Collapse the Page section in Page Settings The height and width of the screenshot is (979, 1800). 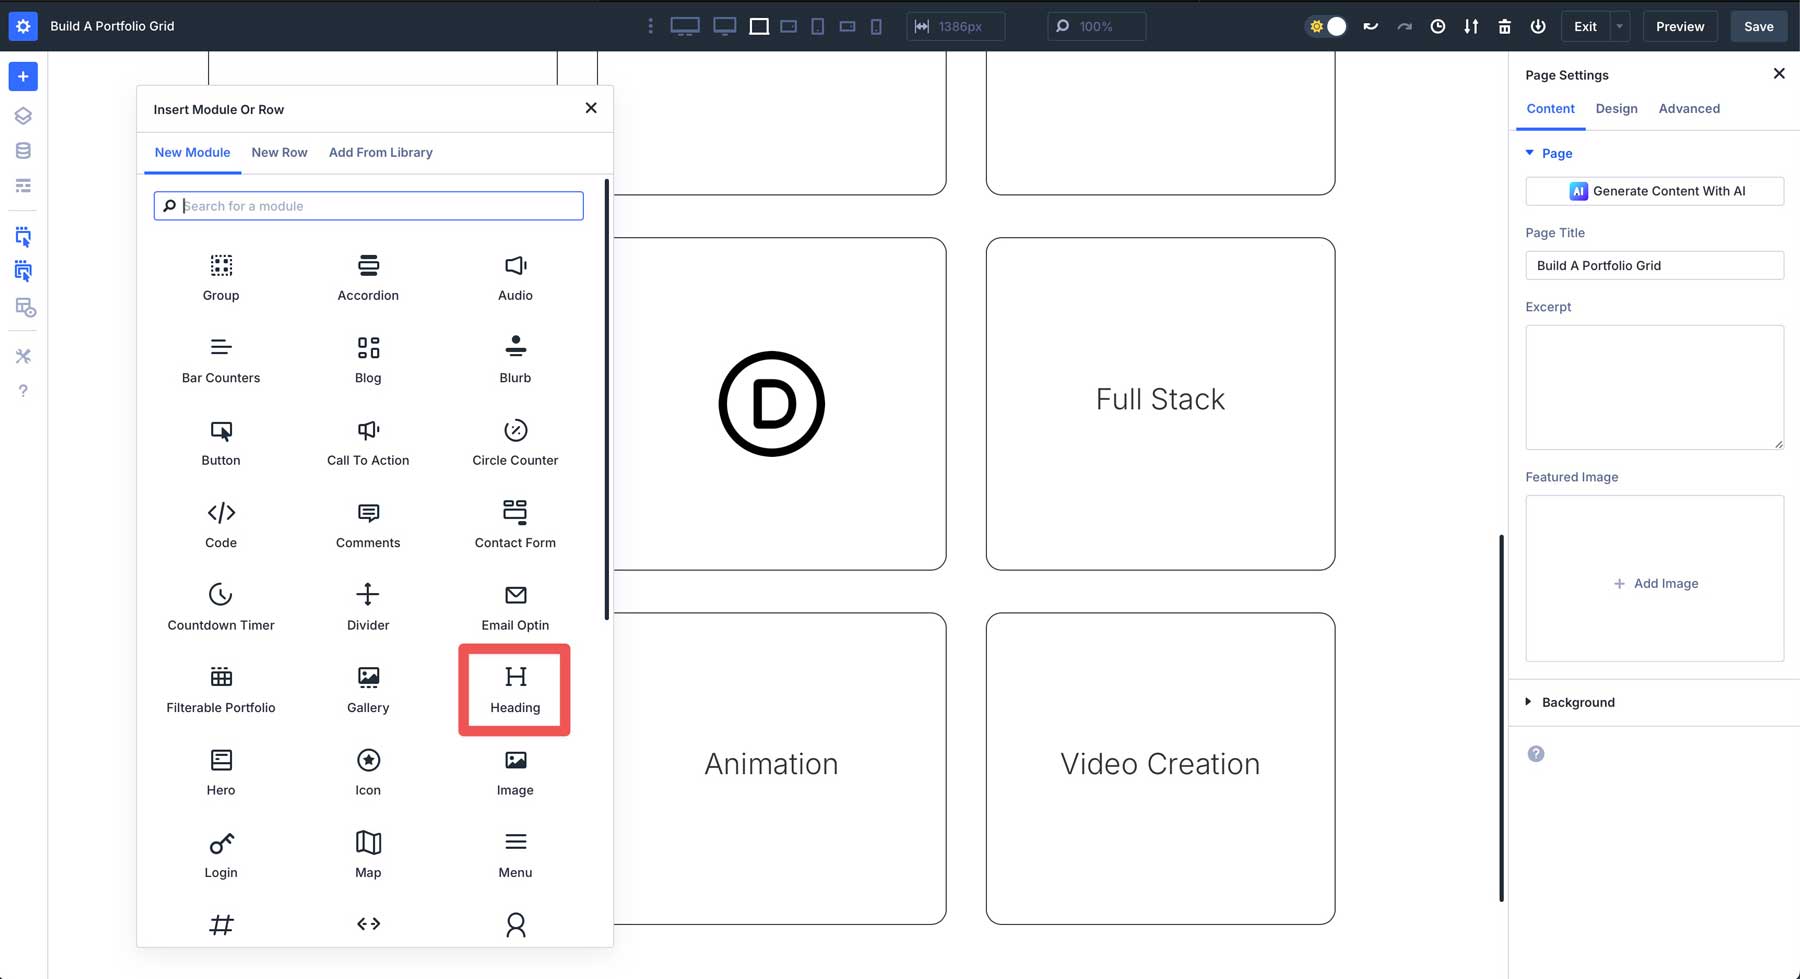pos(1529,153)
